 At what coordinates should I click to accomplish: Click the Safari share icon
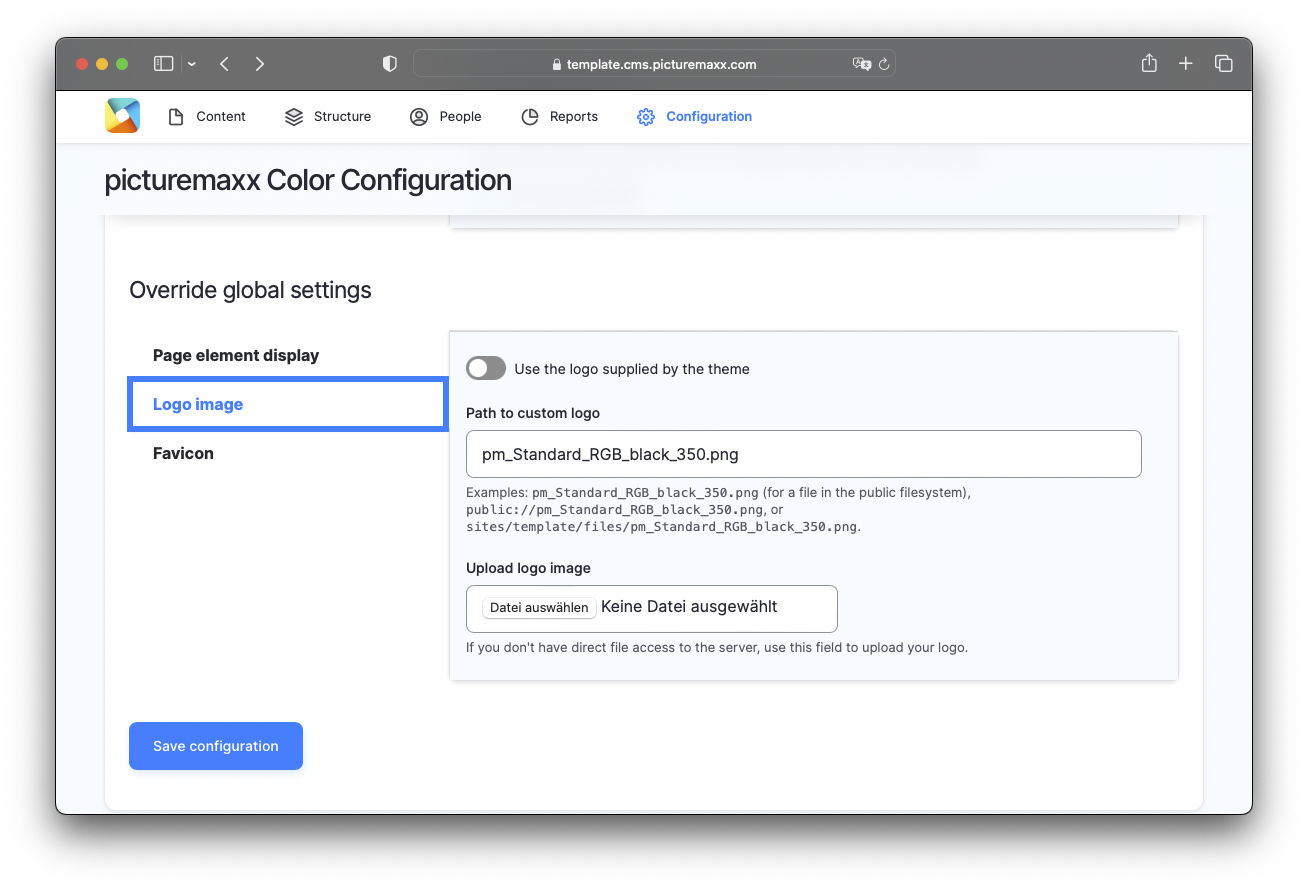[x=1149, y=63]
